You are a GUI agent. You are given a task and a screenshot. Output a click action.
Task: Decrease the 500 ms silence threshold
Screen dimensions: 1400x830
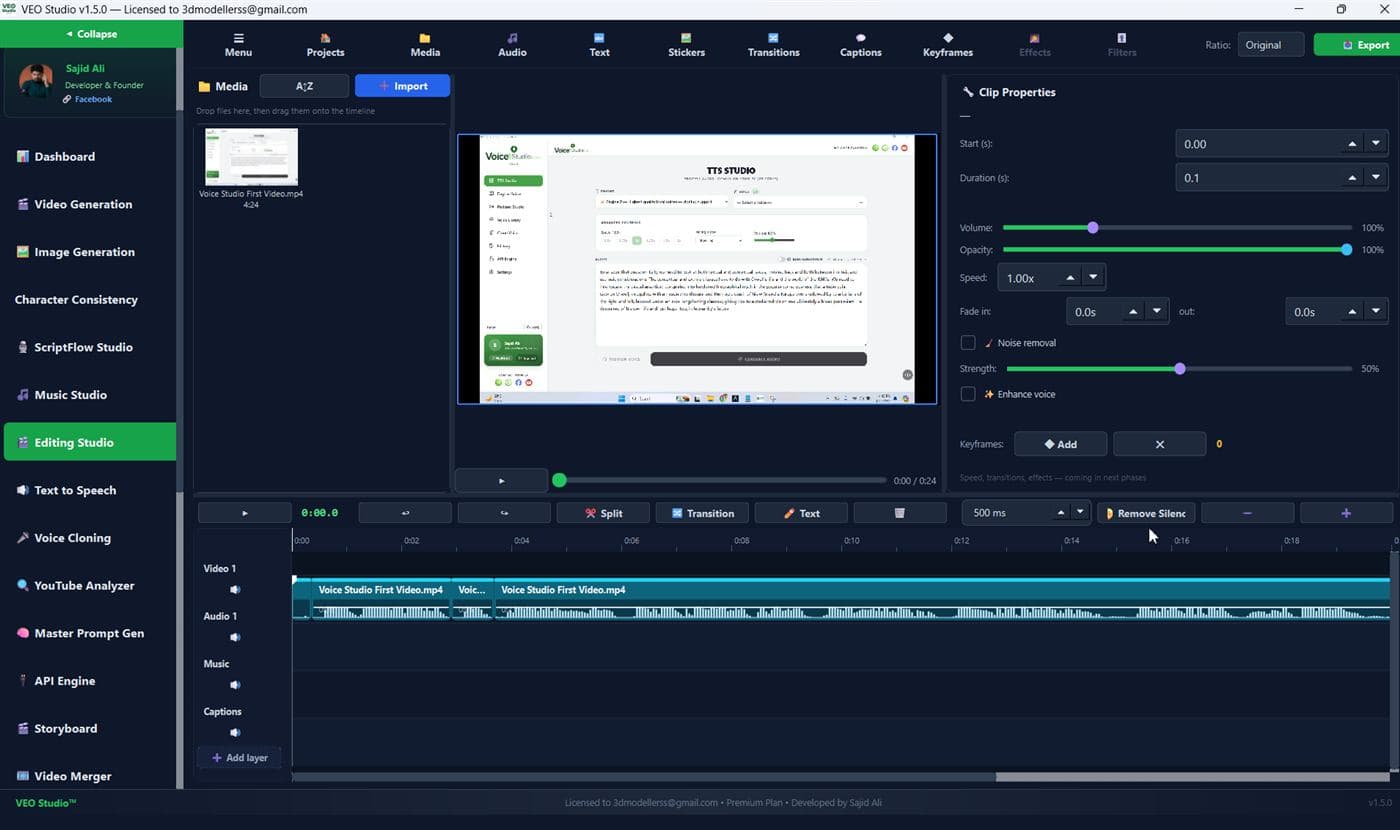[x=1080, y=513]
